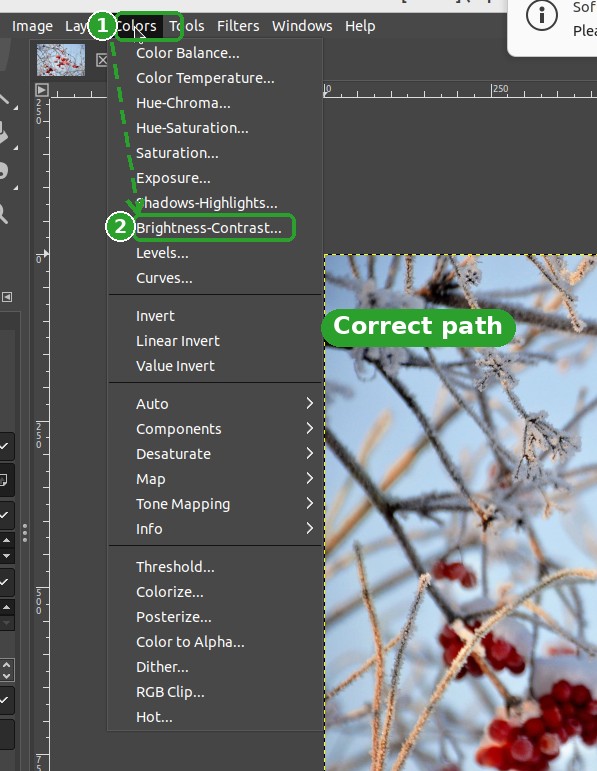Expand the Info submenu
This screenshot has height=771, width=597.
pyautogui.click(x=215, y=529)
